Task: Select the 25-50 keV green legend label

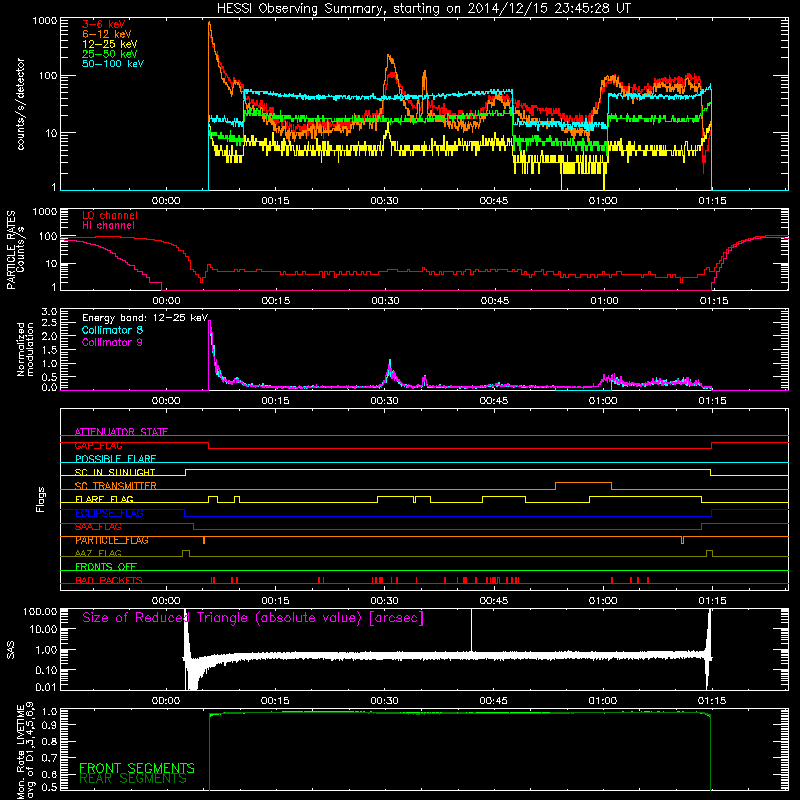Action: (x=110, y=54)
